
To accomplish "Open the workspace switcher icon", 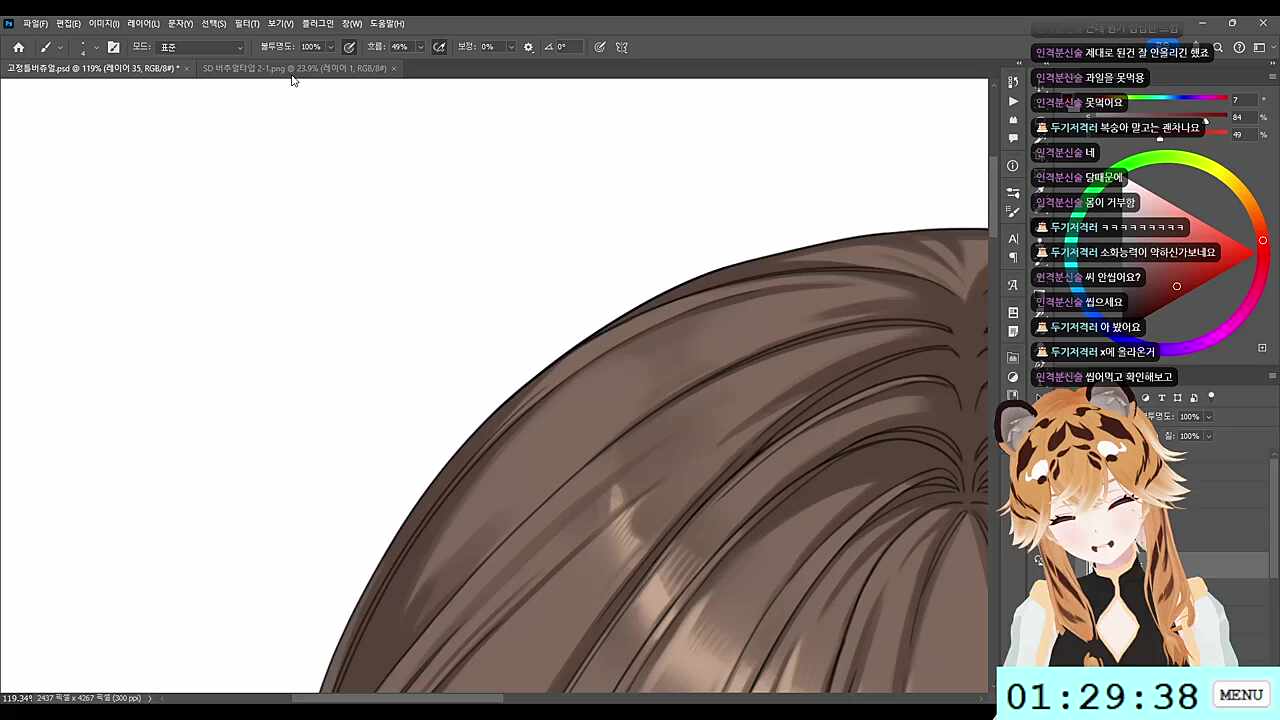I will [1260, 47].
